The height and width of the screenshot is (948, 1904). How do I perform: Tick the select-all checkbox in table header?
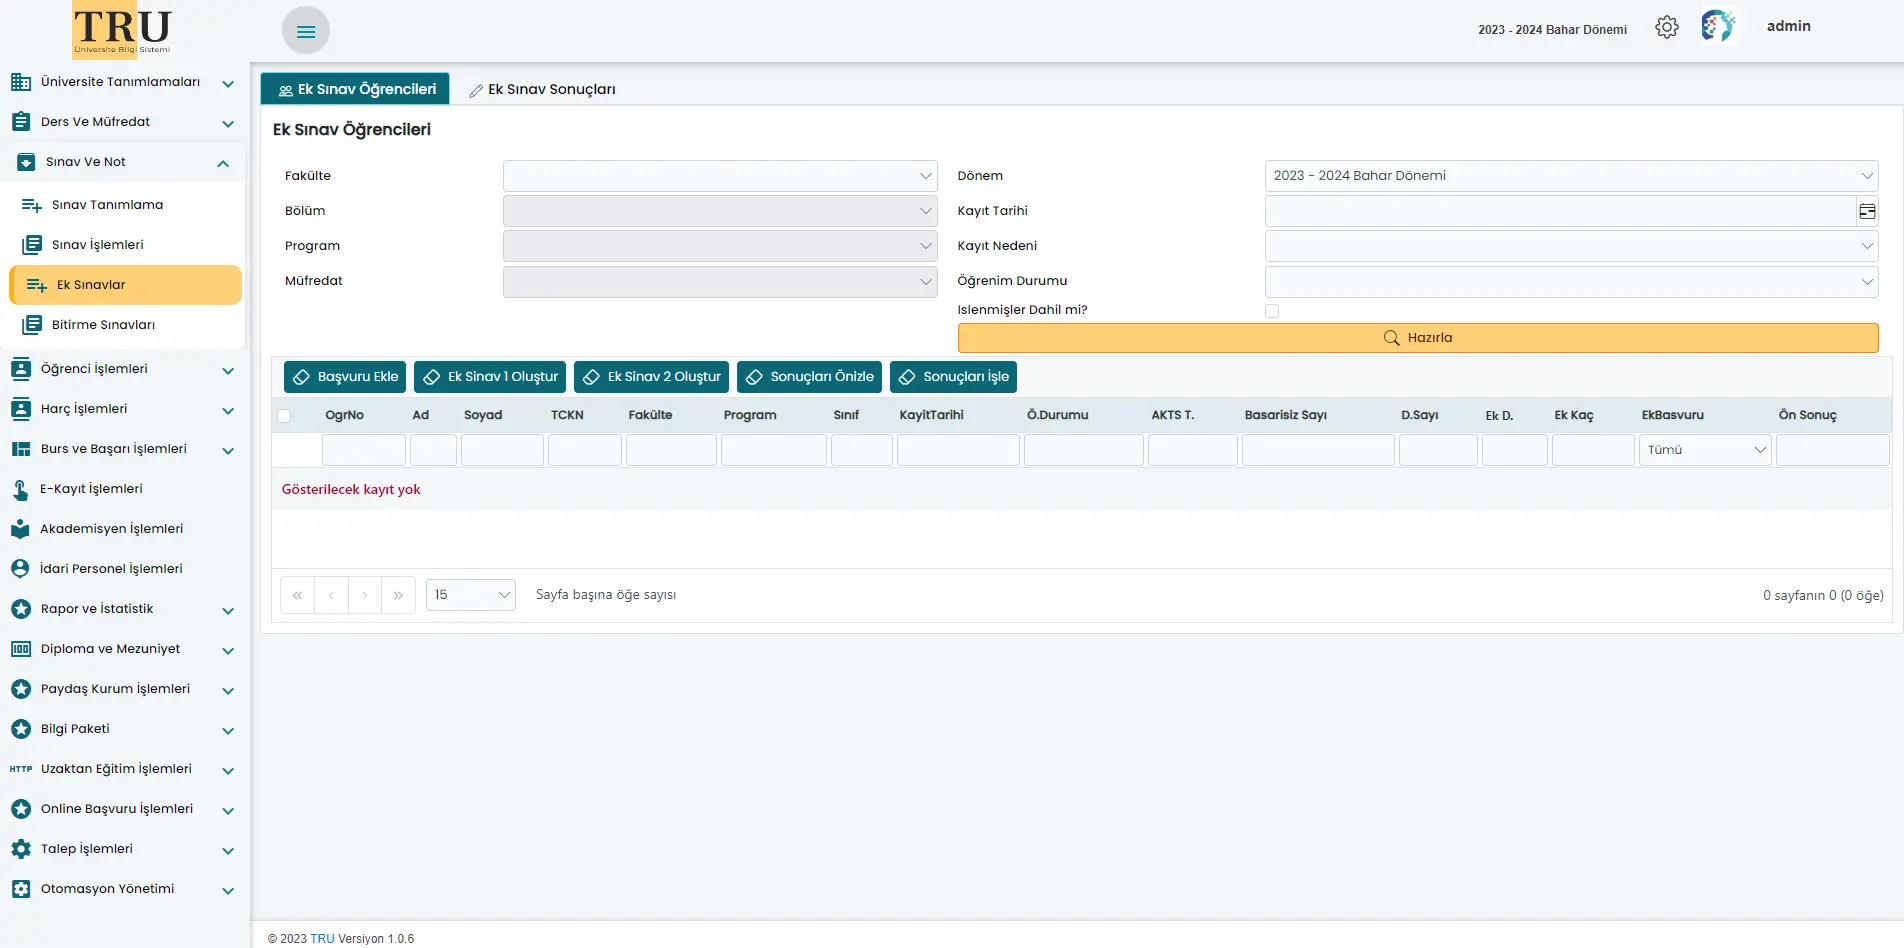tap(285, 416)
